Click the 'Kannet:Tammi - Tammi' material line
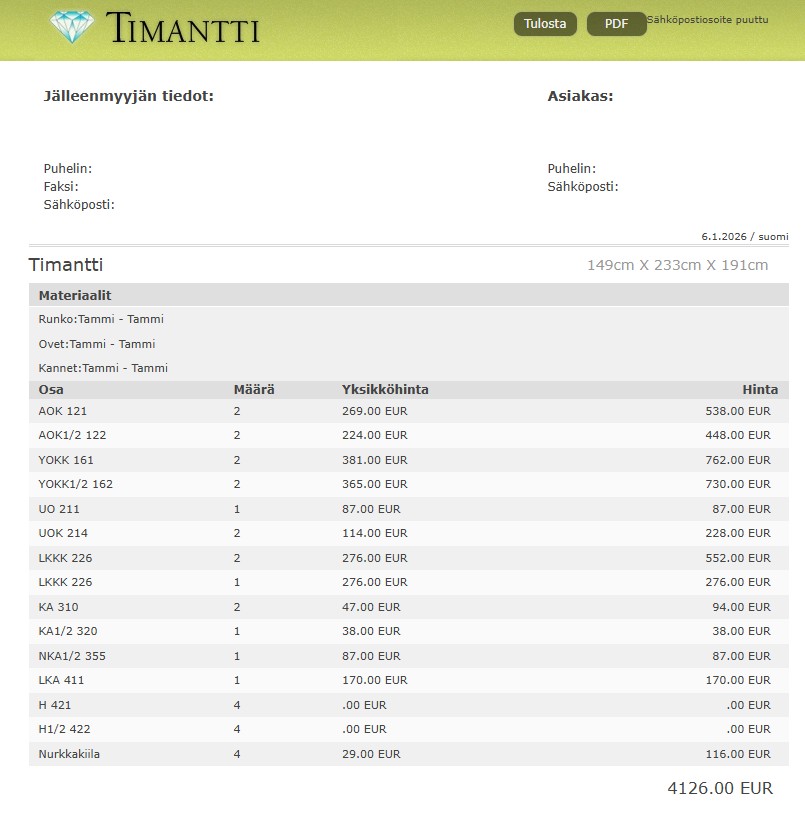The image size is (805, 820). (x=103, y=368)
